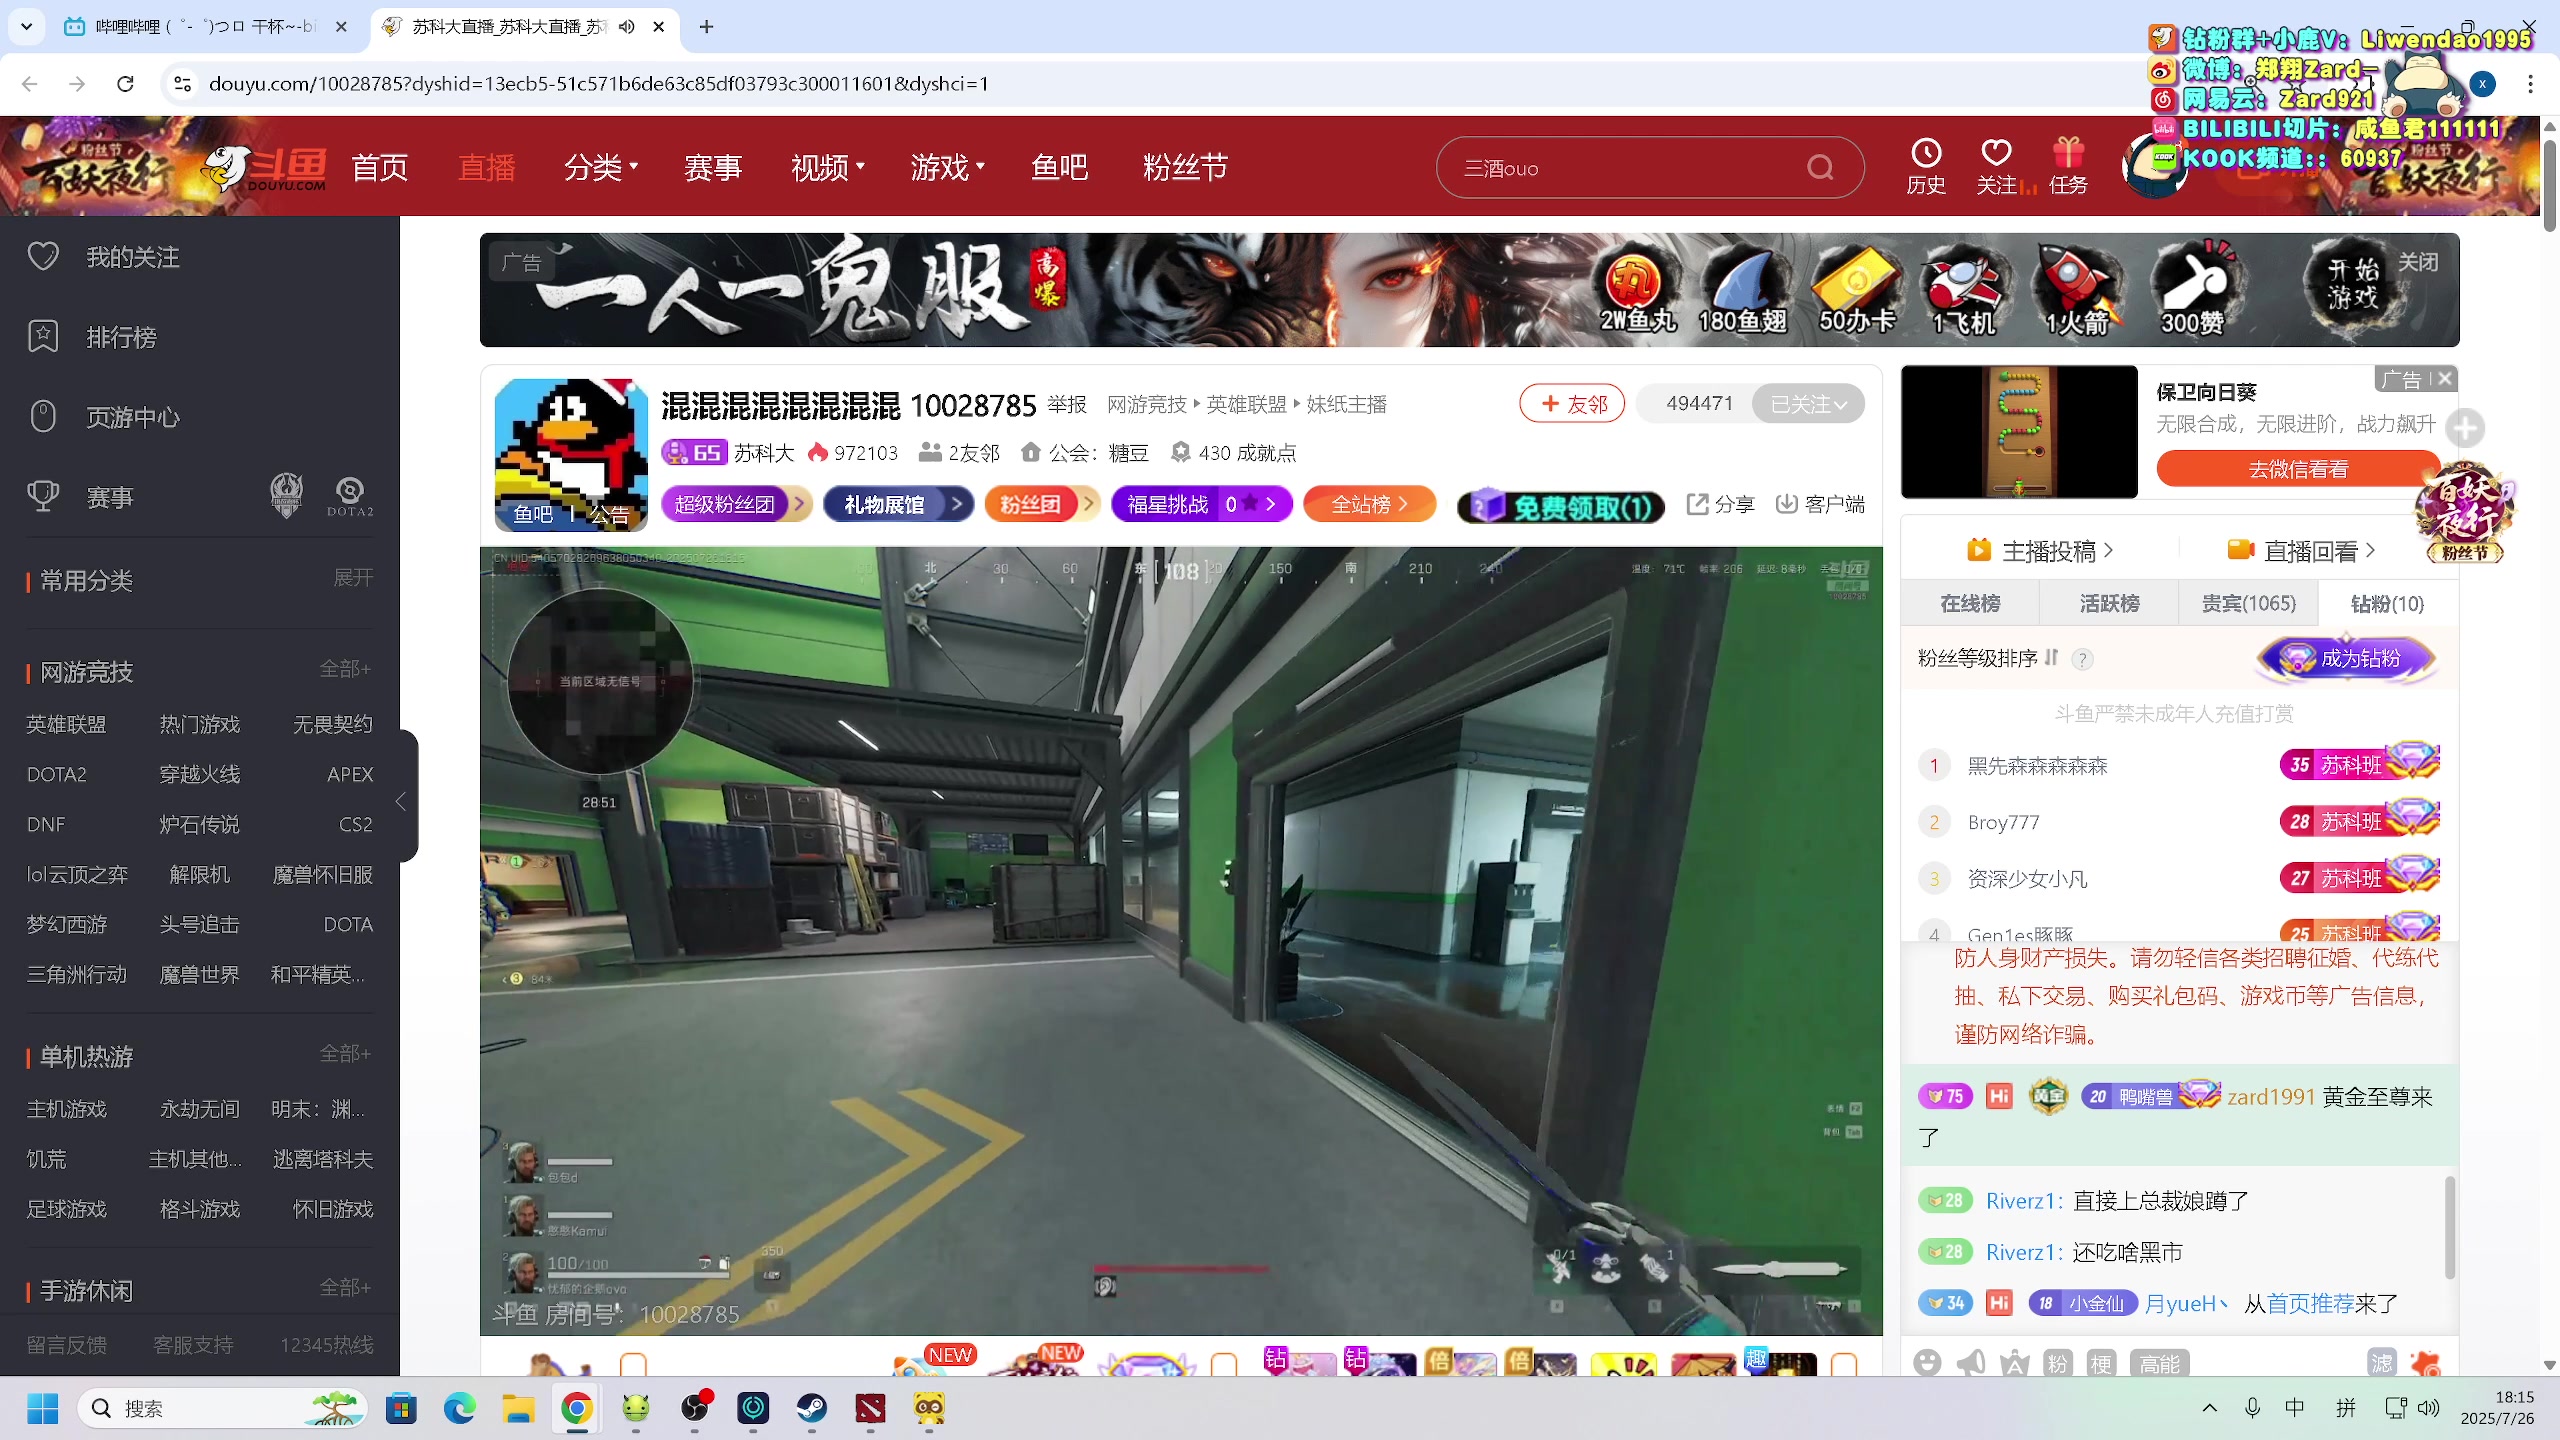Image resolution: width=2560 pixels, height=1440 pixels.
Task: Reload the page with Chrome refresh
Action: click(x=125, y=84)
